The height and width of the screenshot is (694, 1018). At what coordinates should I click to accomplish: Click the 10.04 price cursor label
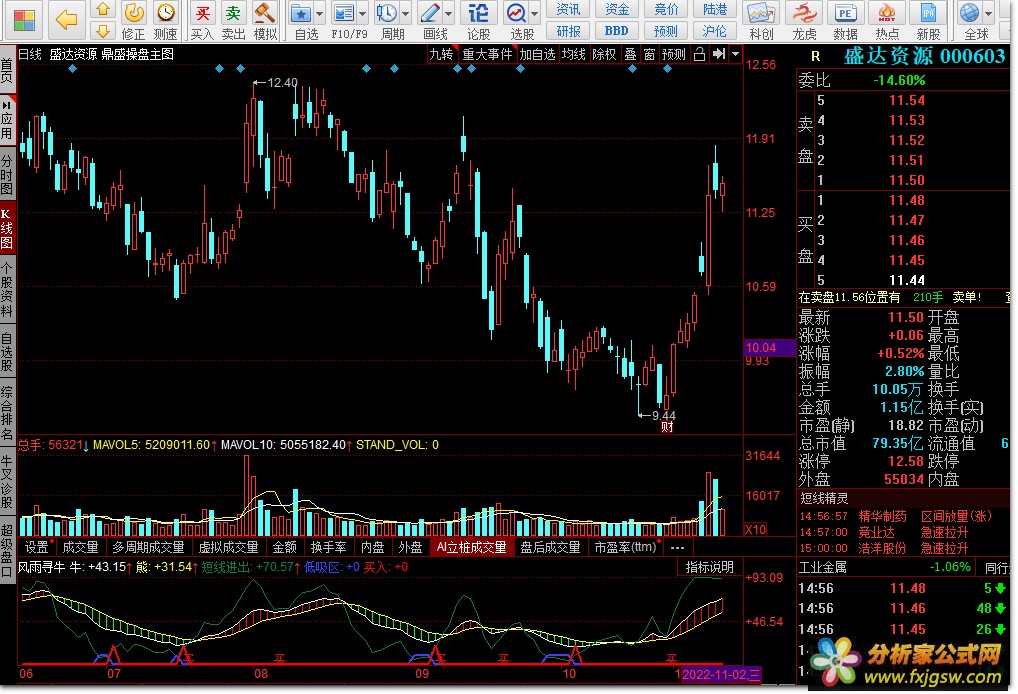tap(769, 347)
